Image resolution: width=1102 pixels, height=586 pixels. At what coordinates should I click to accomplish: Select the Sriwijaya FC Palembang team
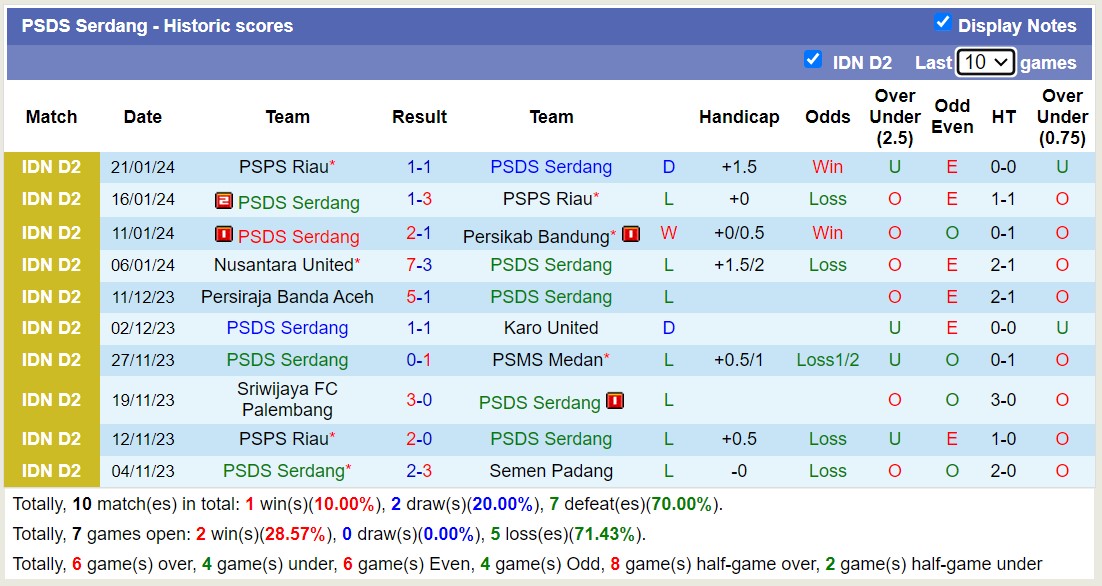pos(287,399)
